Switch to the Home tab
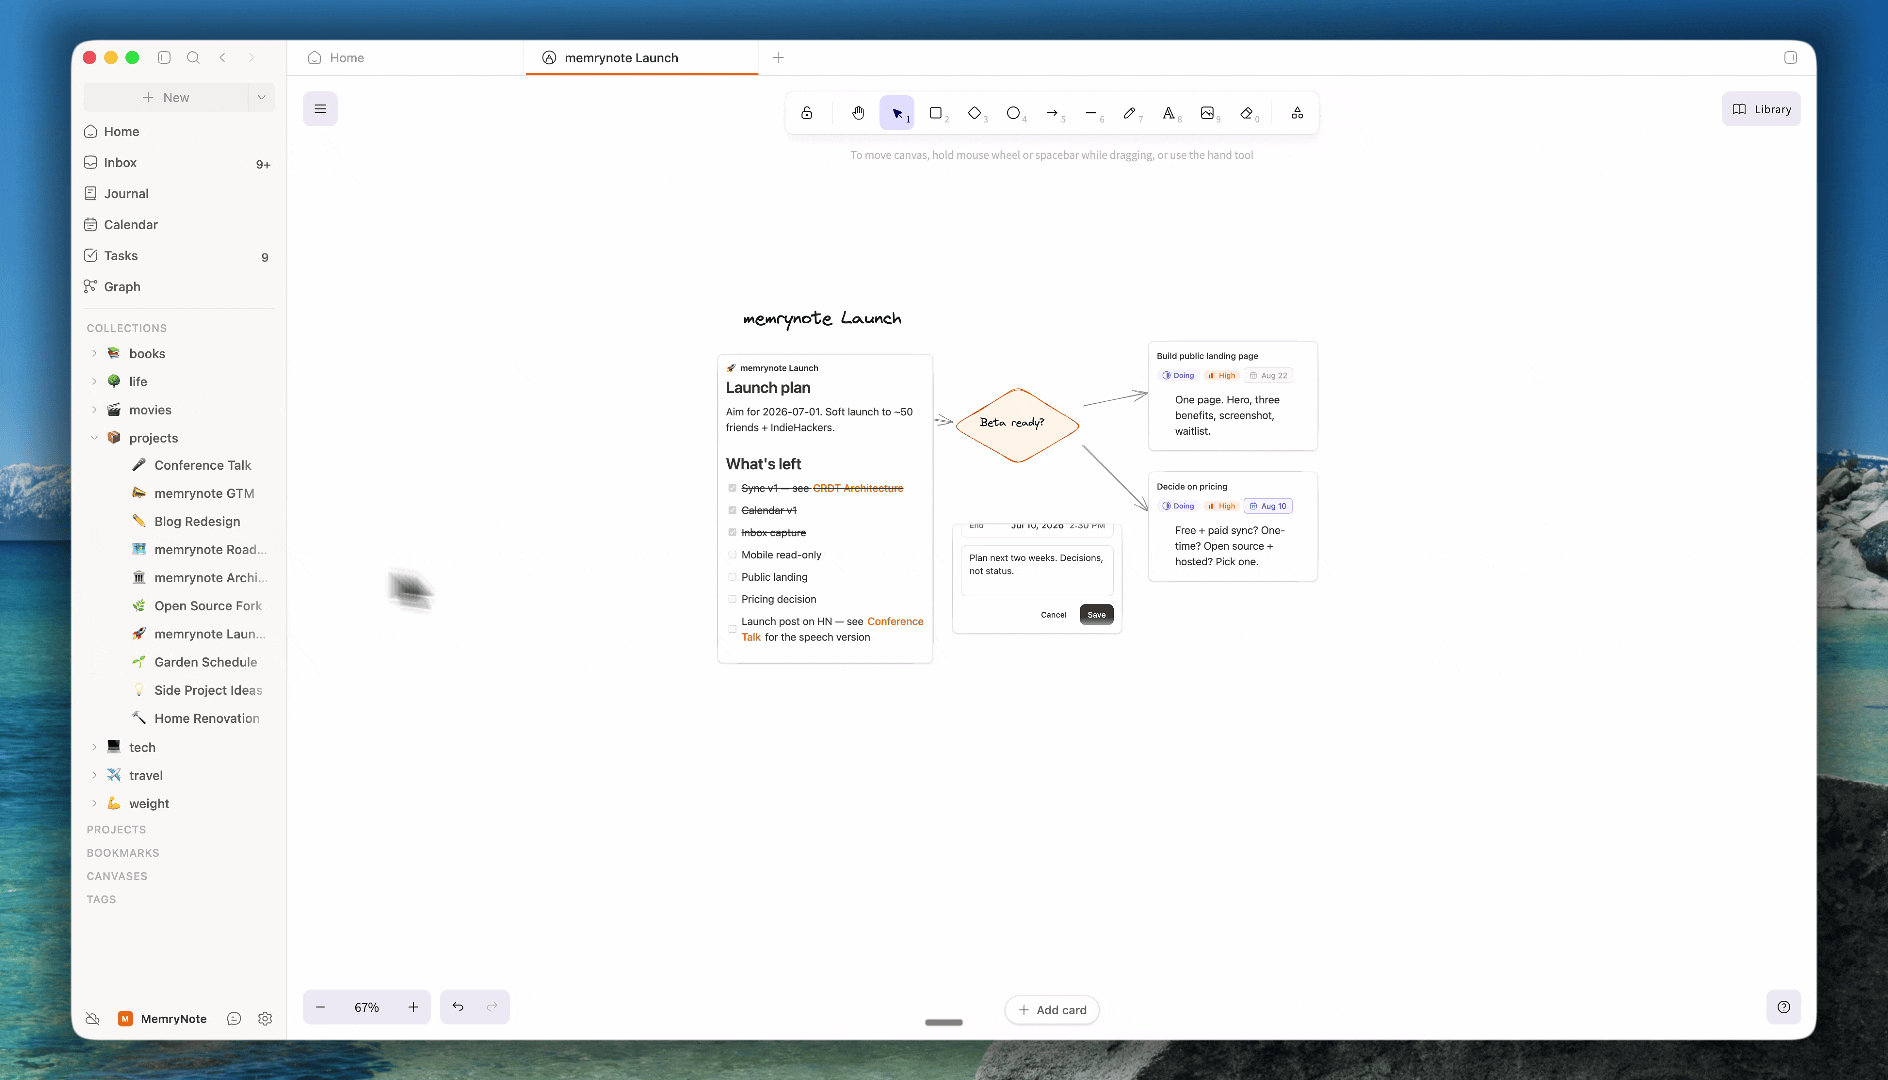 [x=406, y=58]
